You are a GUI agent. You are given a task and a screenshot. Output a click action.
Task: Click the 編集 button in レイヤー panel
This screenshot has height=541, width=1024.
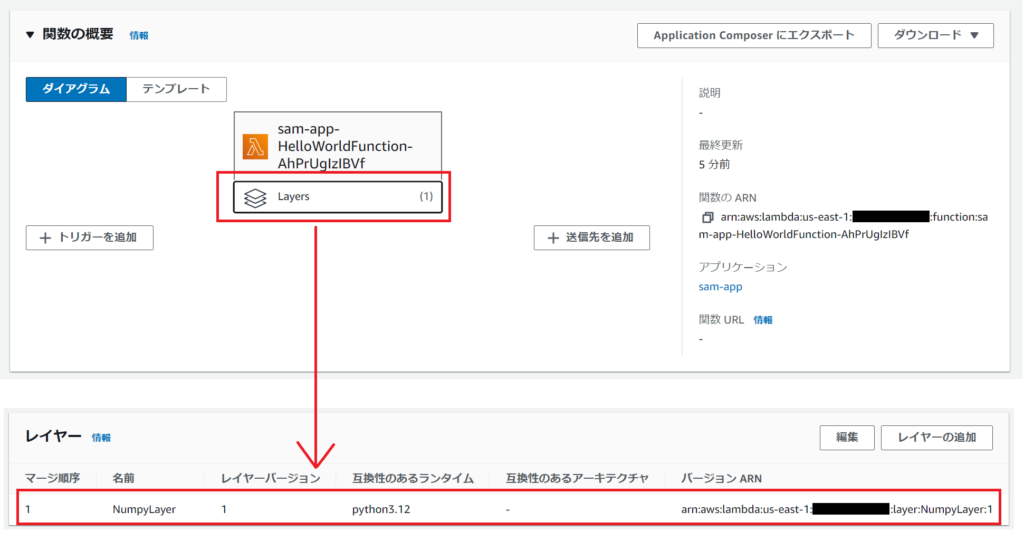coord(847,437)
